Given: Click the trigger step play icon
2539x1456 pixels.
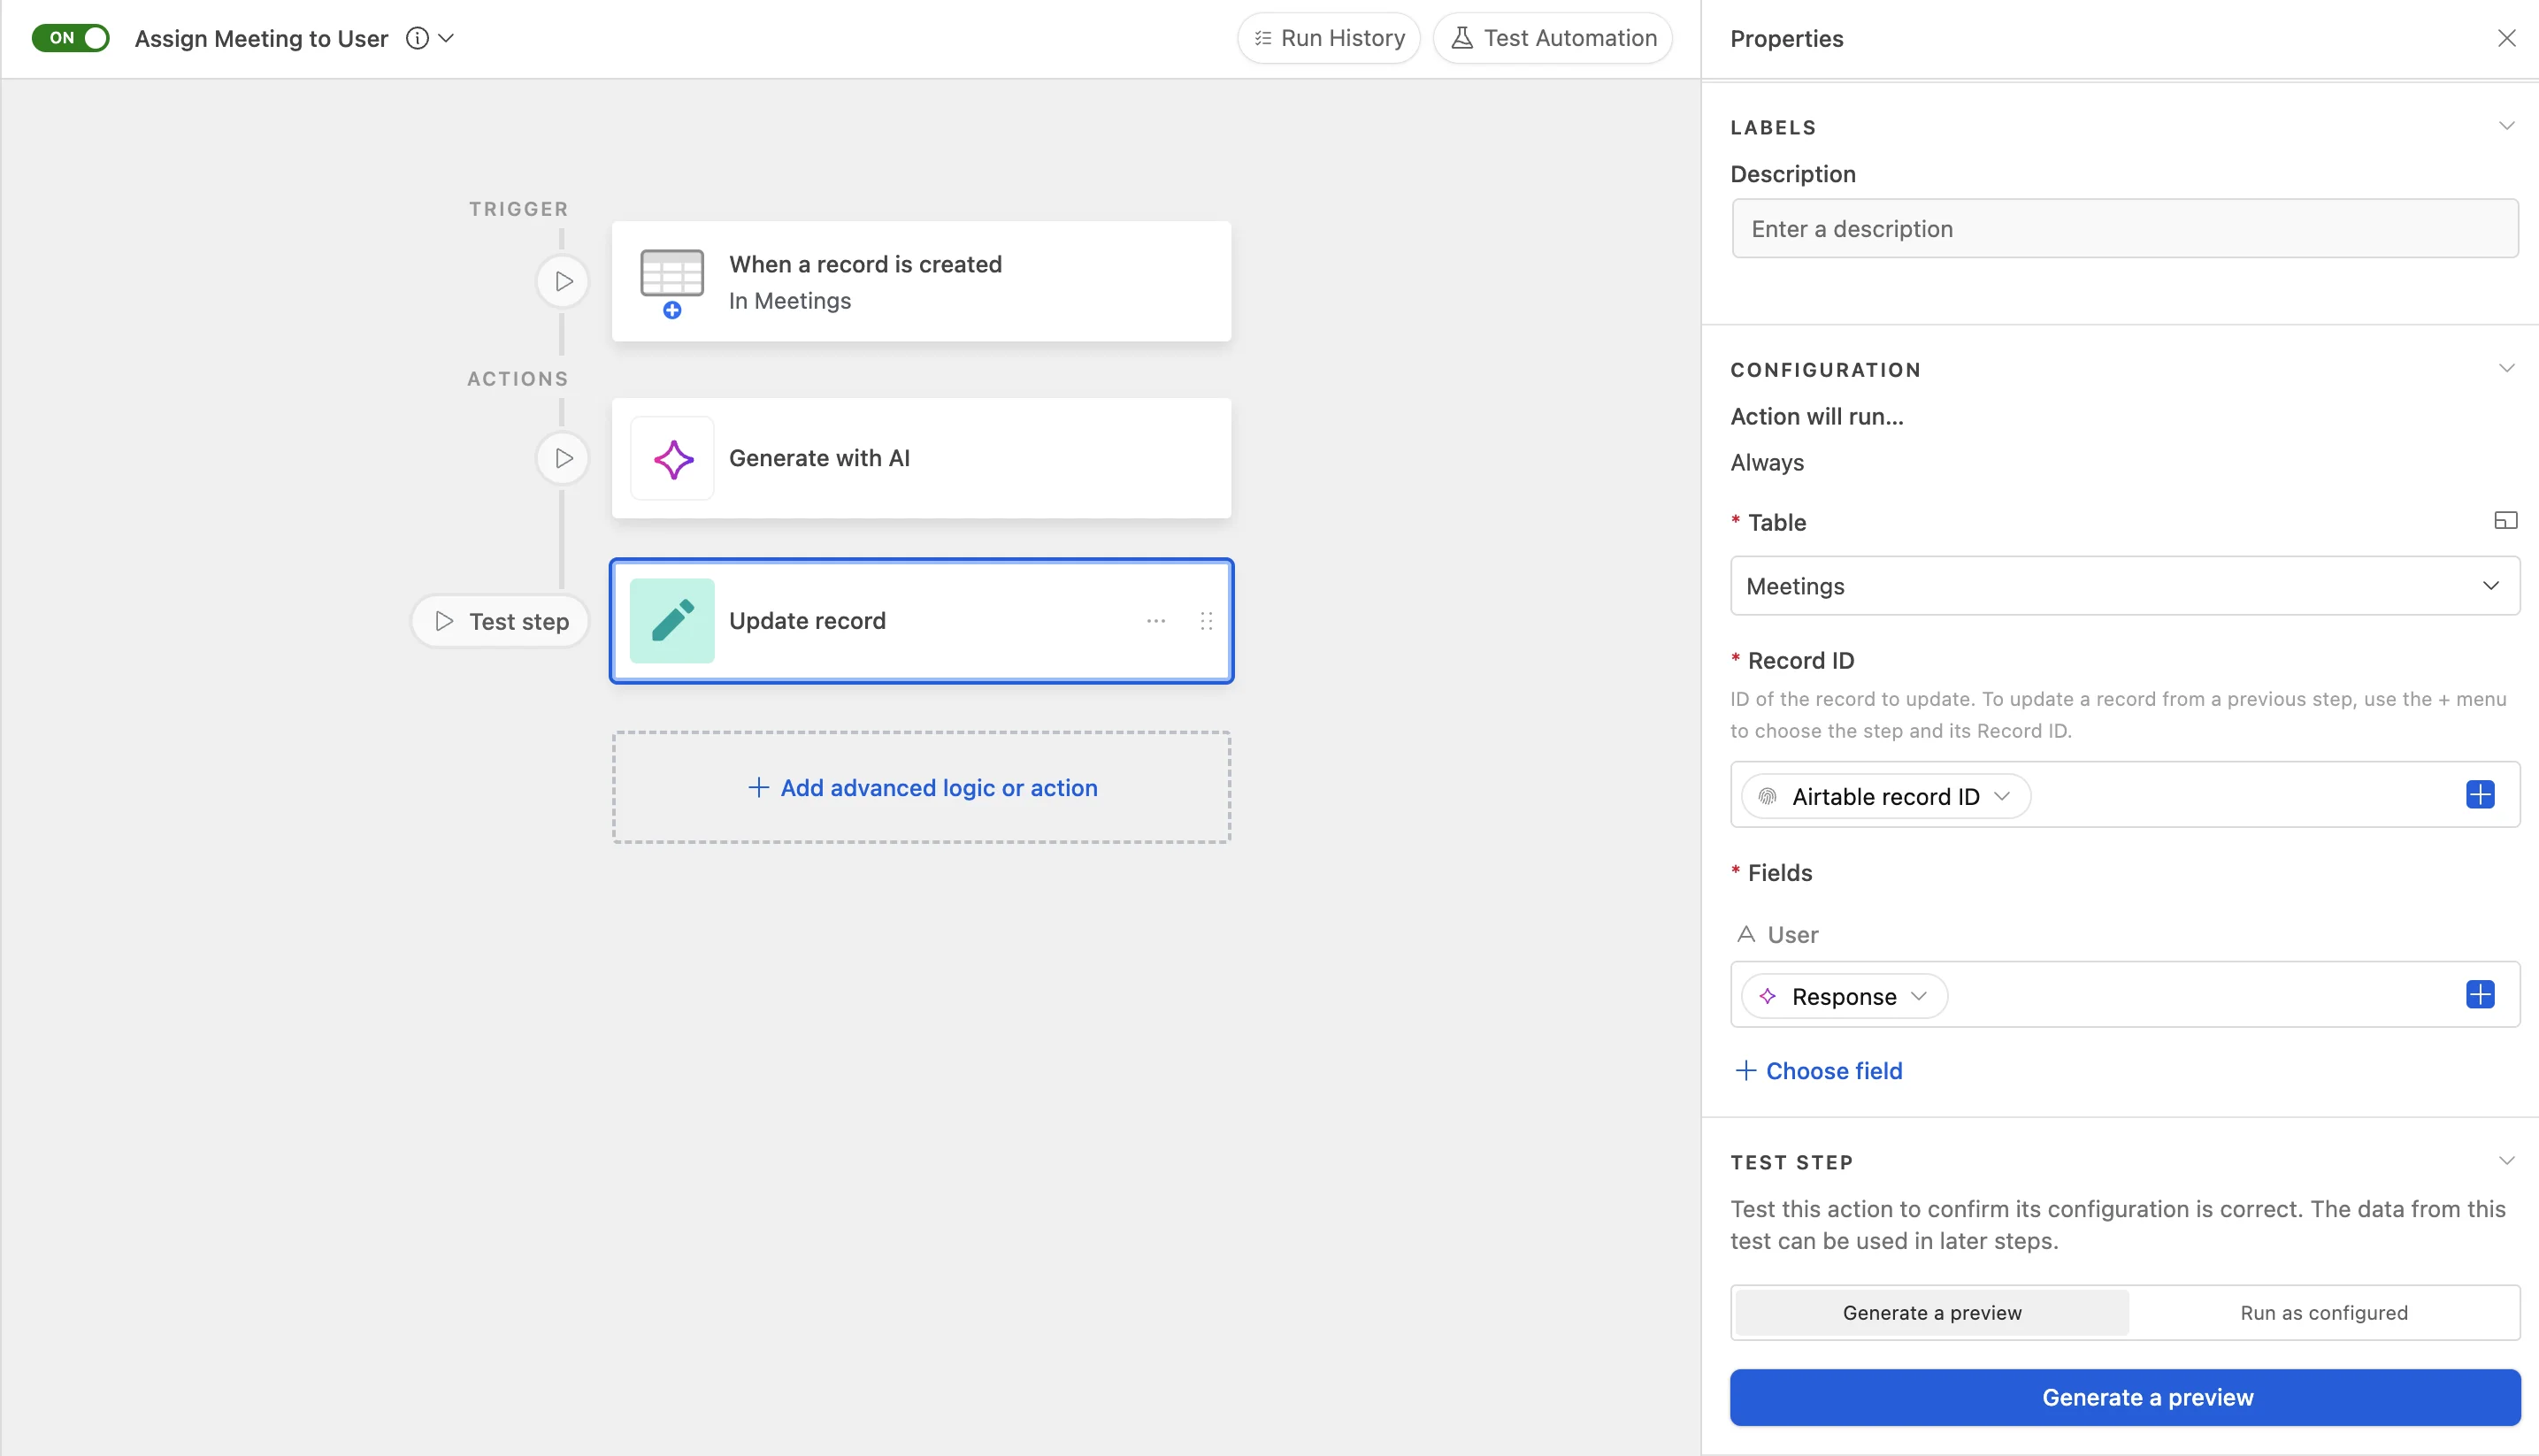Looking at the screenshot, I should (x=563, y=281).
